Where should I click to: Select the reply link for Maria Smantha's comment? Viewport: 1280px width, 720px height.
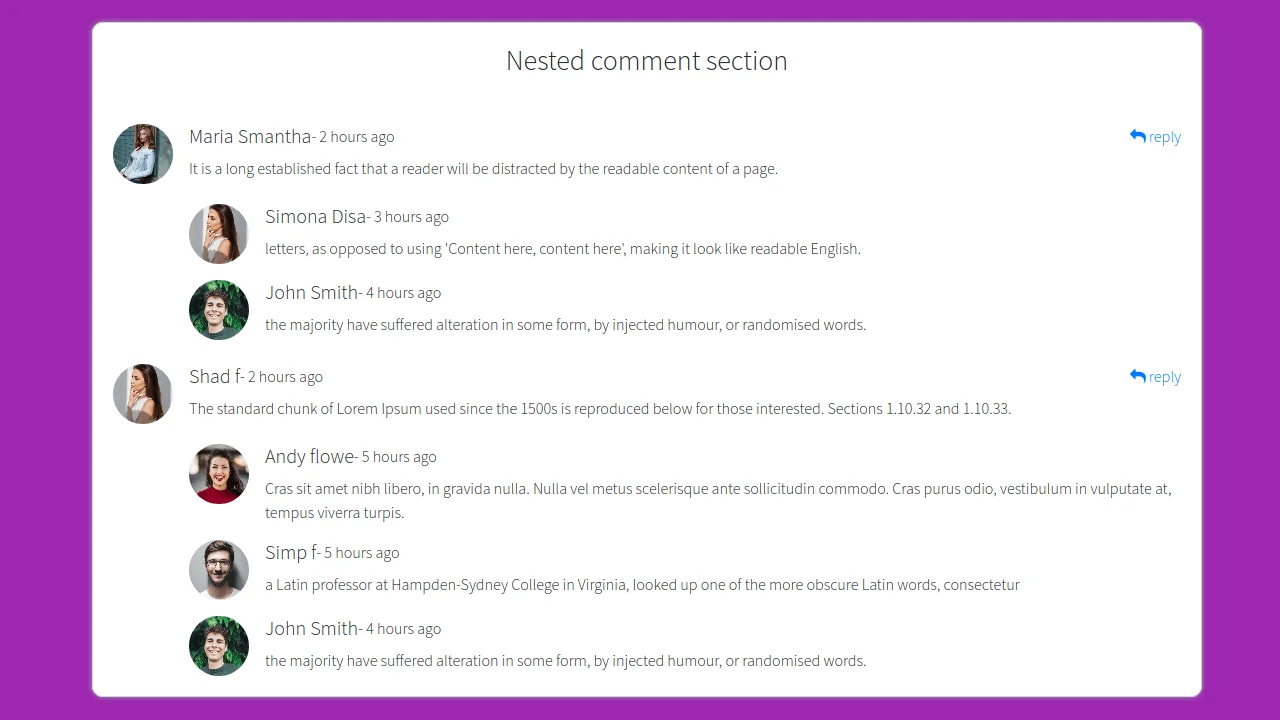[1165, 136]
